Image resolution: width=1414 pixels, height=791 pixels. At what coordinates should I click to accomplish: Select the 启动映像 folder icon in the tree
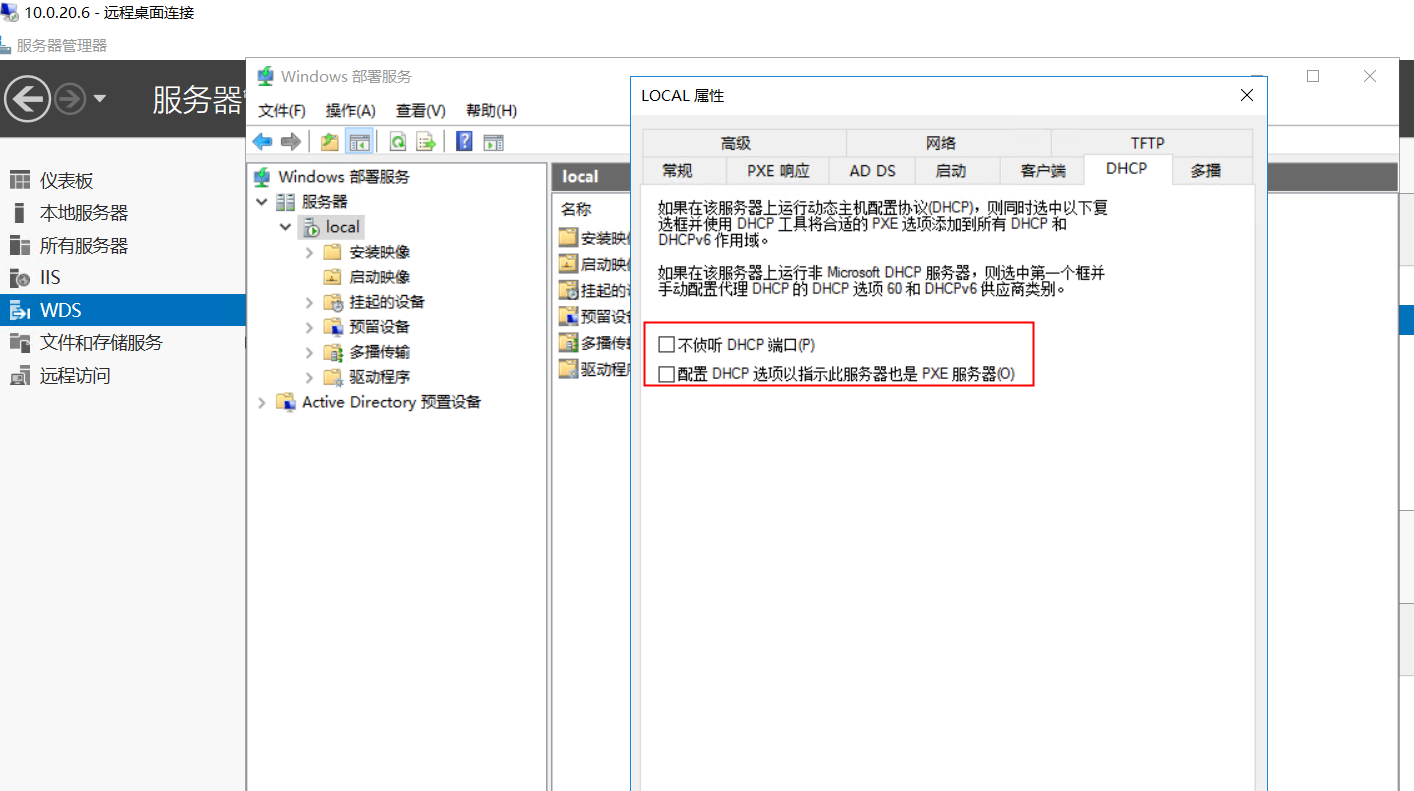tap(333, 277)
